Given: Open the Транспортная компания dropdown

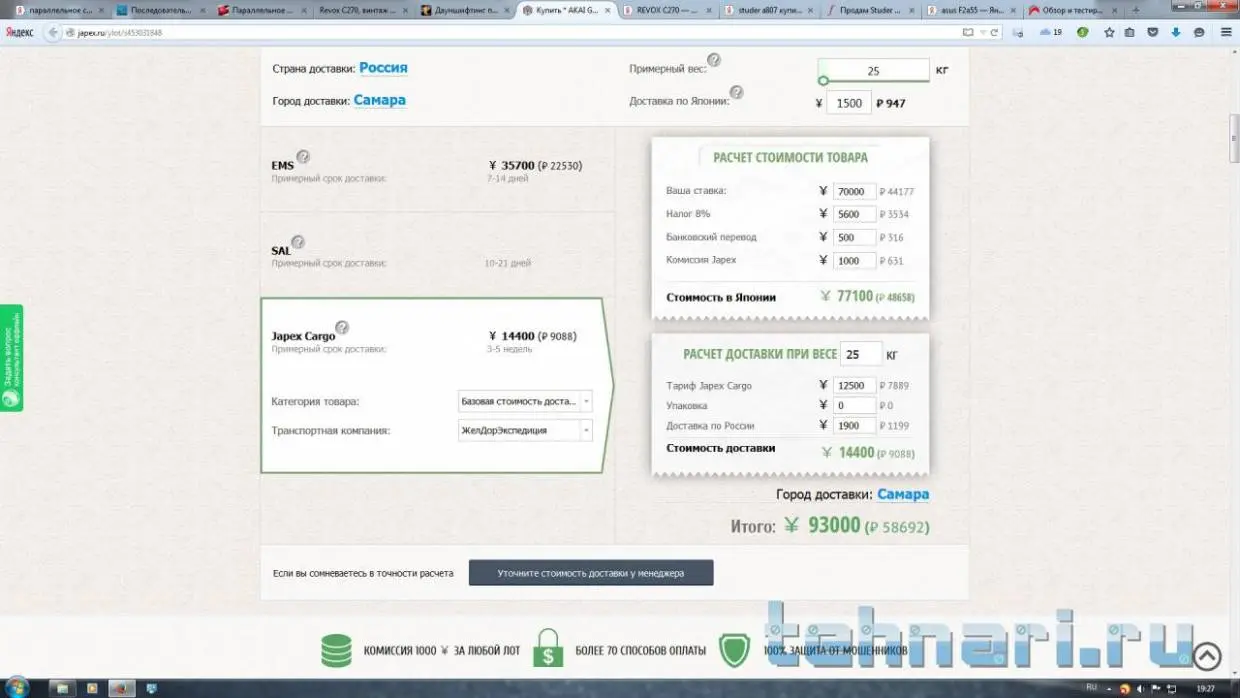Looking at the screenshot, I should click(x=525, y=430).
